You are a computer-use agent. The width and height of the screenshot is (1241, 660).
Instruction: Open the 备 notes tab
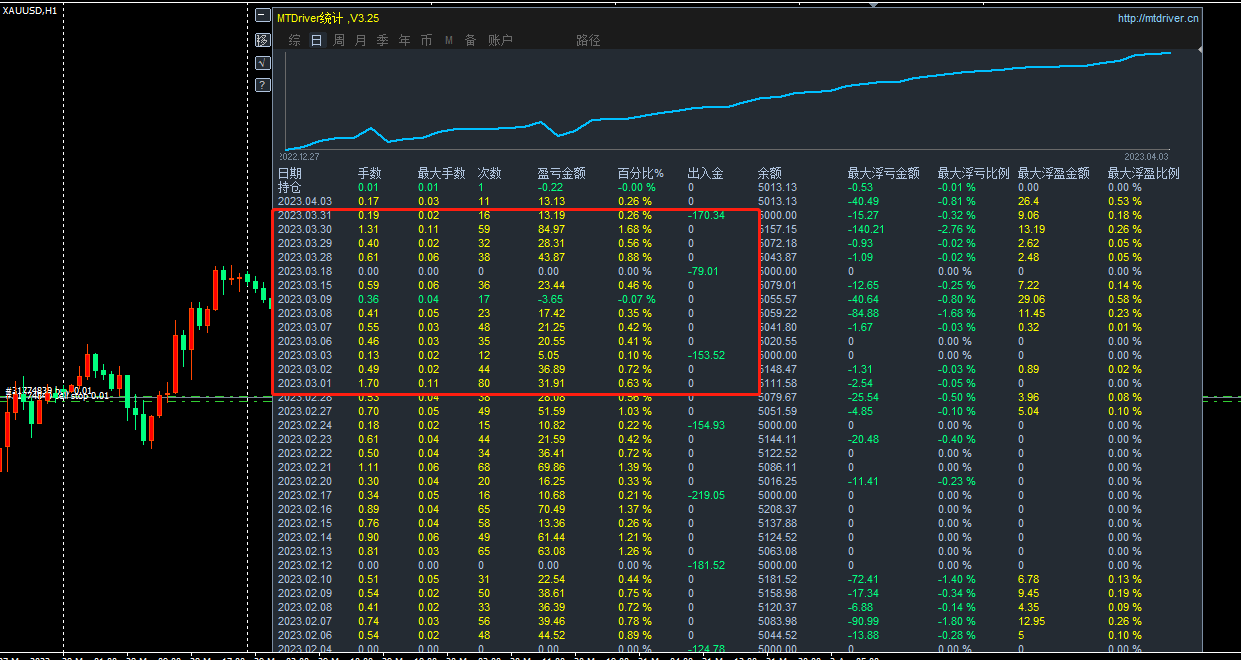click(x=470, y=41)
